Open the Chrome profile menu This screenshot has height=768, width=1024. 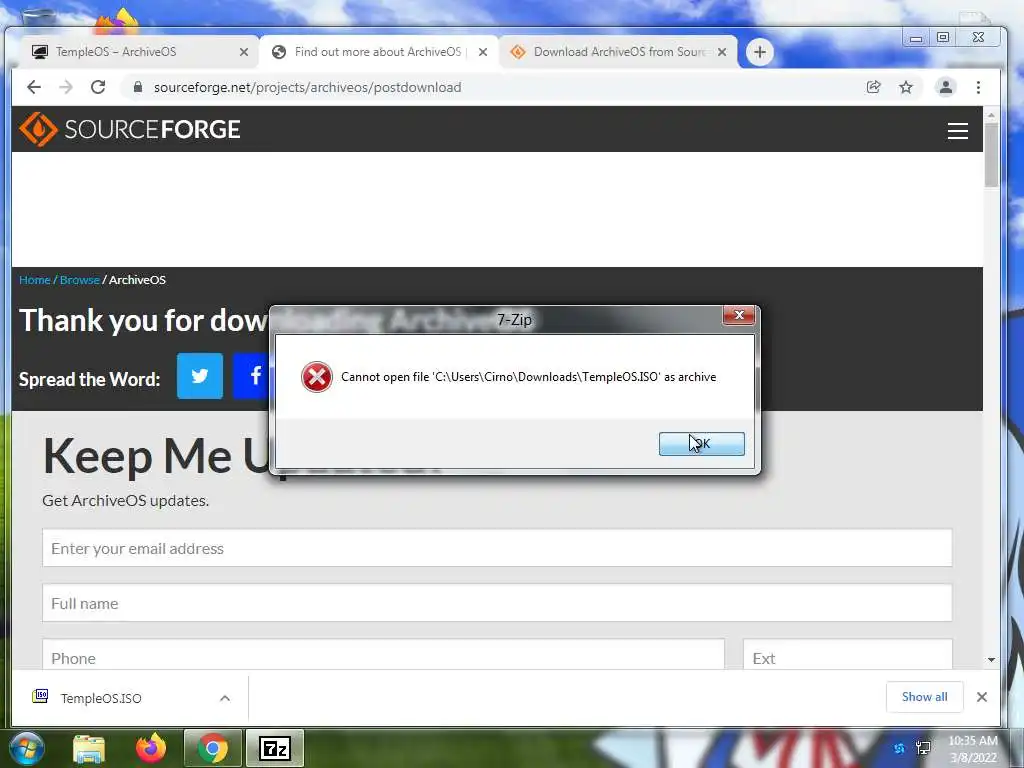point(946,87)
